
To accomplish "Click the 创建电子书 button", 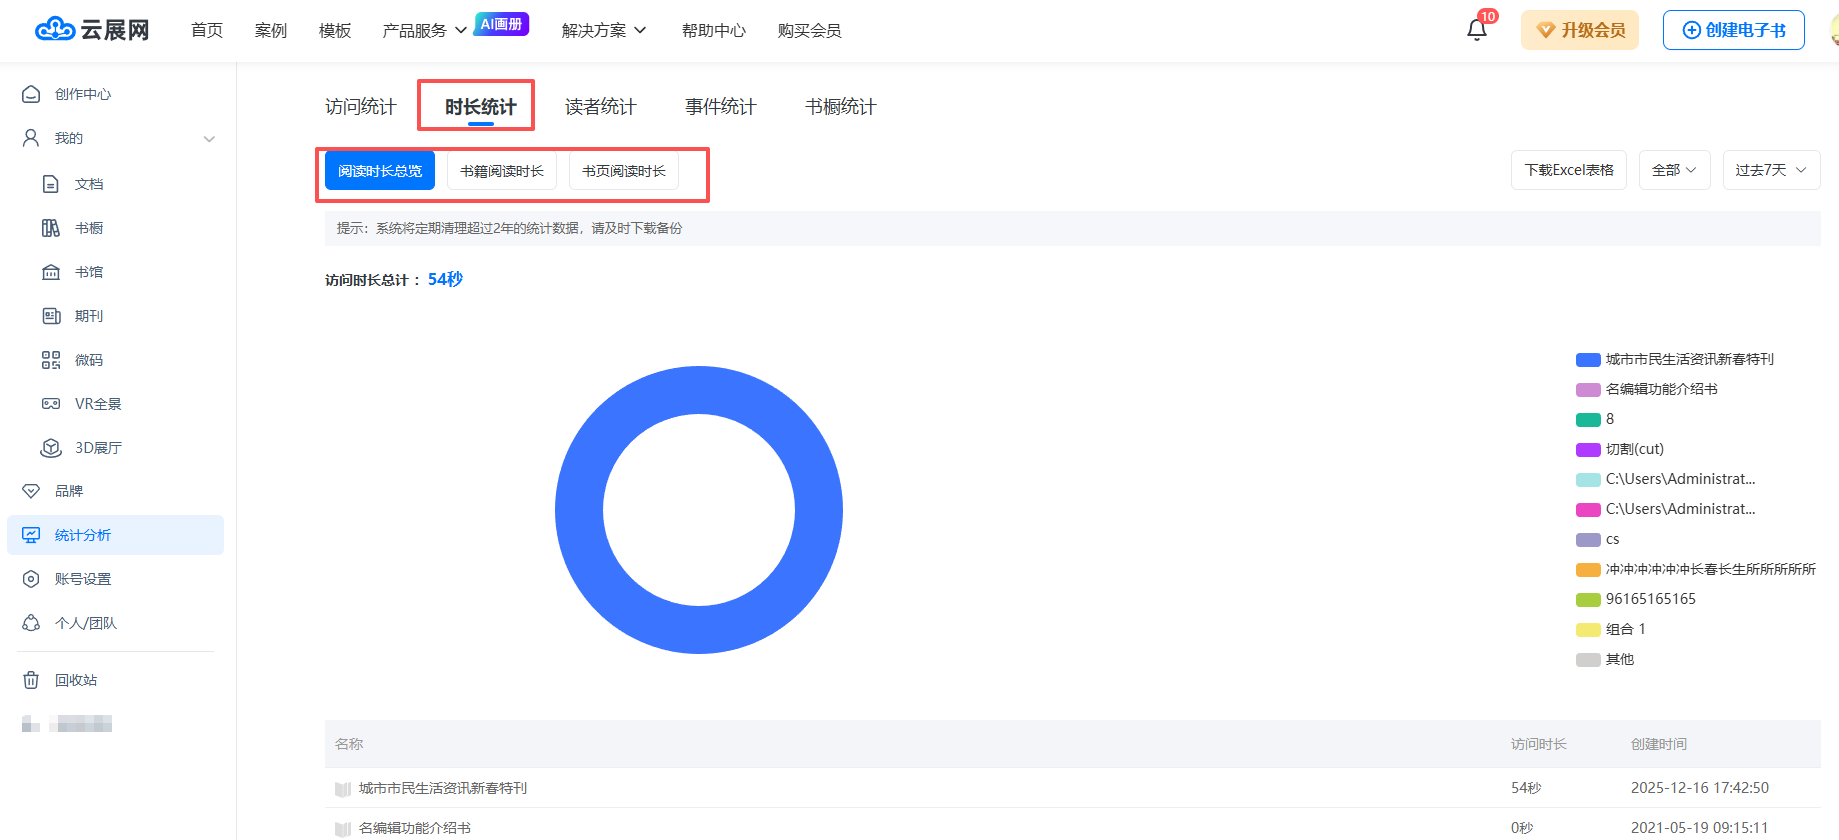I will (1733, 30).
